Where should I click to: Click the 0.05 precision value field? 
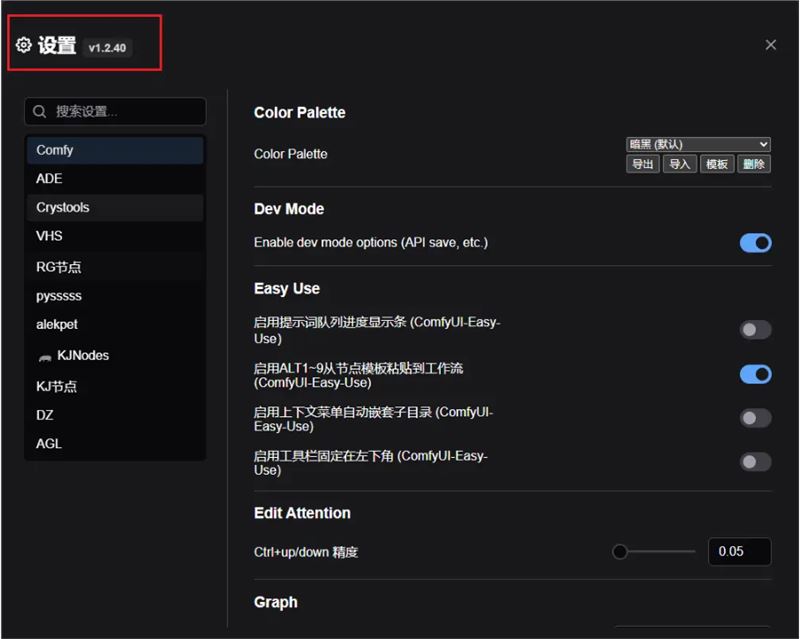click(740, 552)
